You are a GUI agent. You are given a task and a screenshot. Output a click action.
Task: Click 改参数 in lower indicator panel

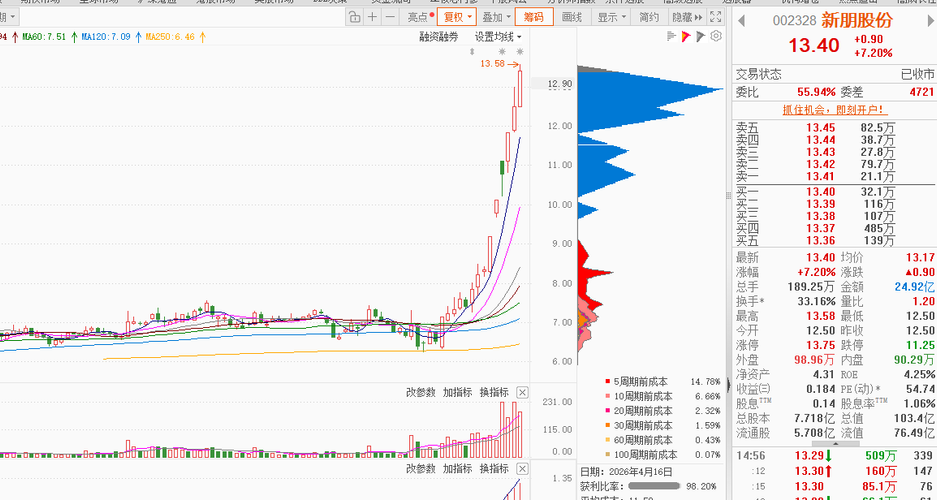point(421,468)
